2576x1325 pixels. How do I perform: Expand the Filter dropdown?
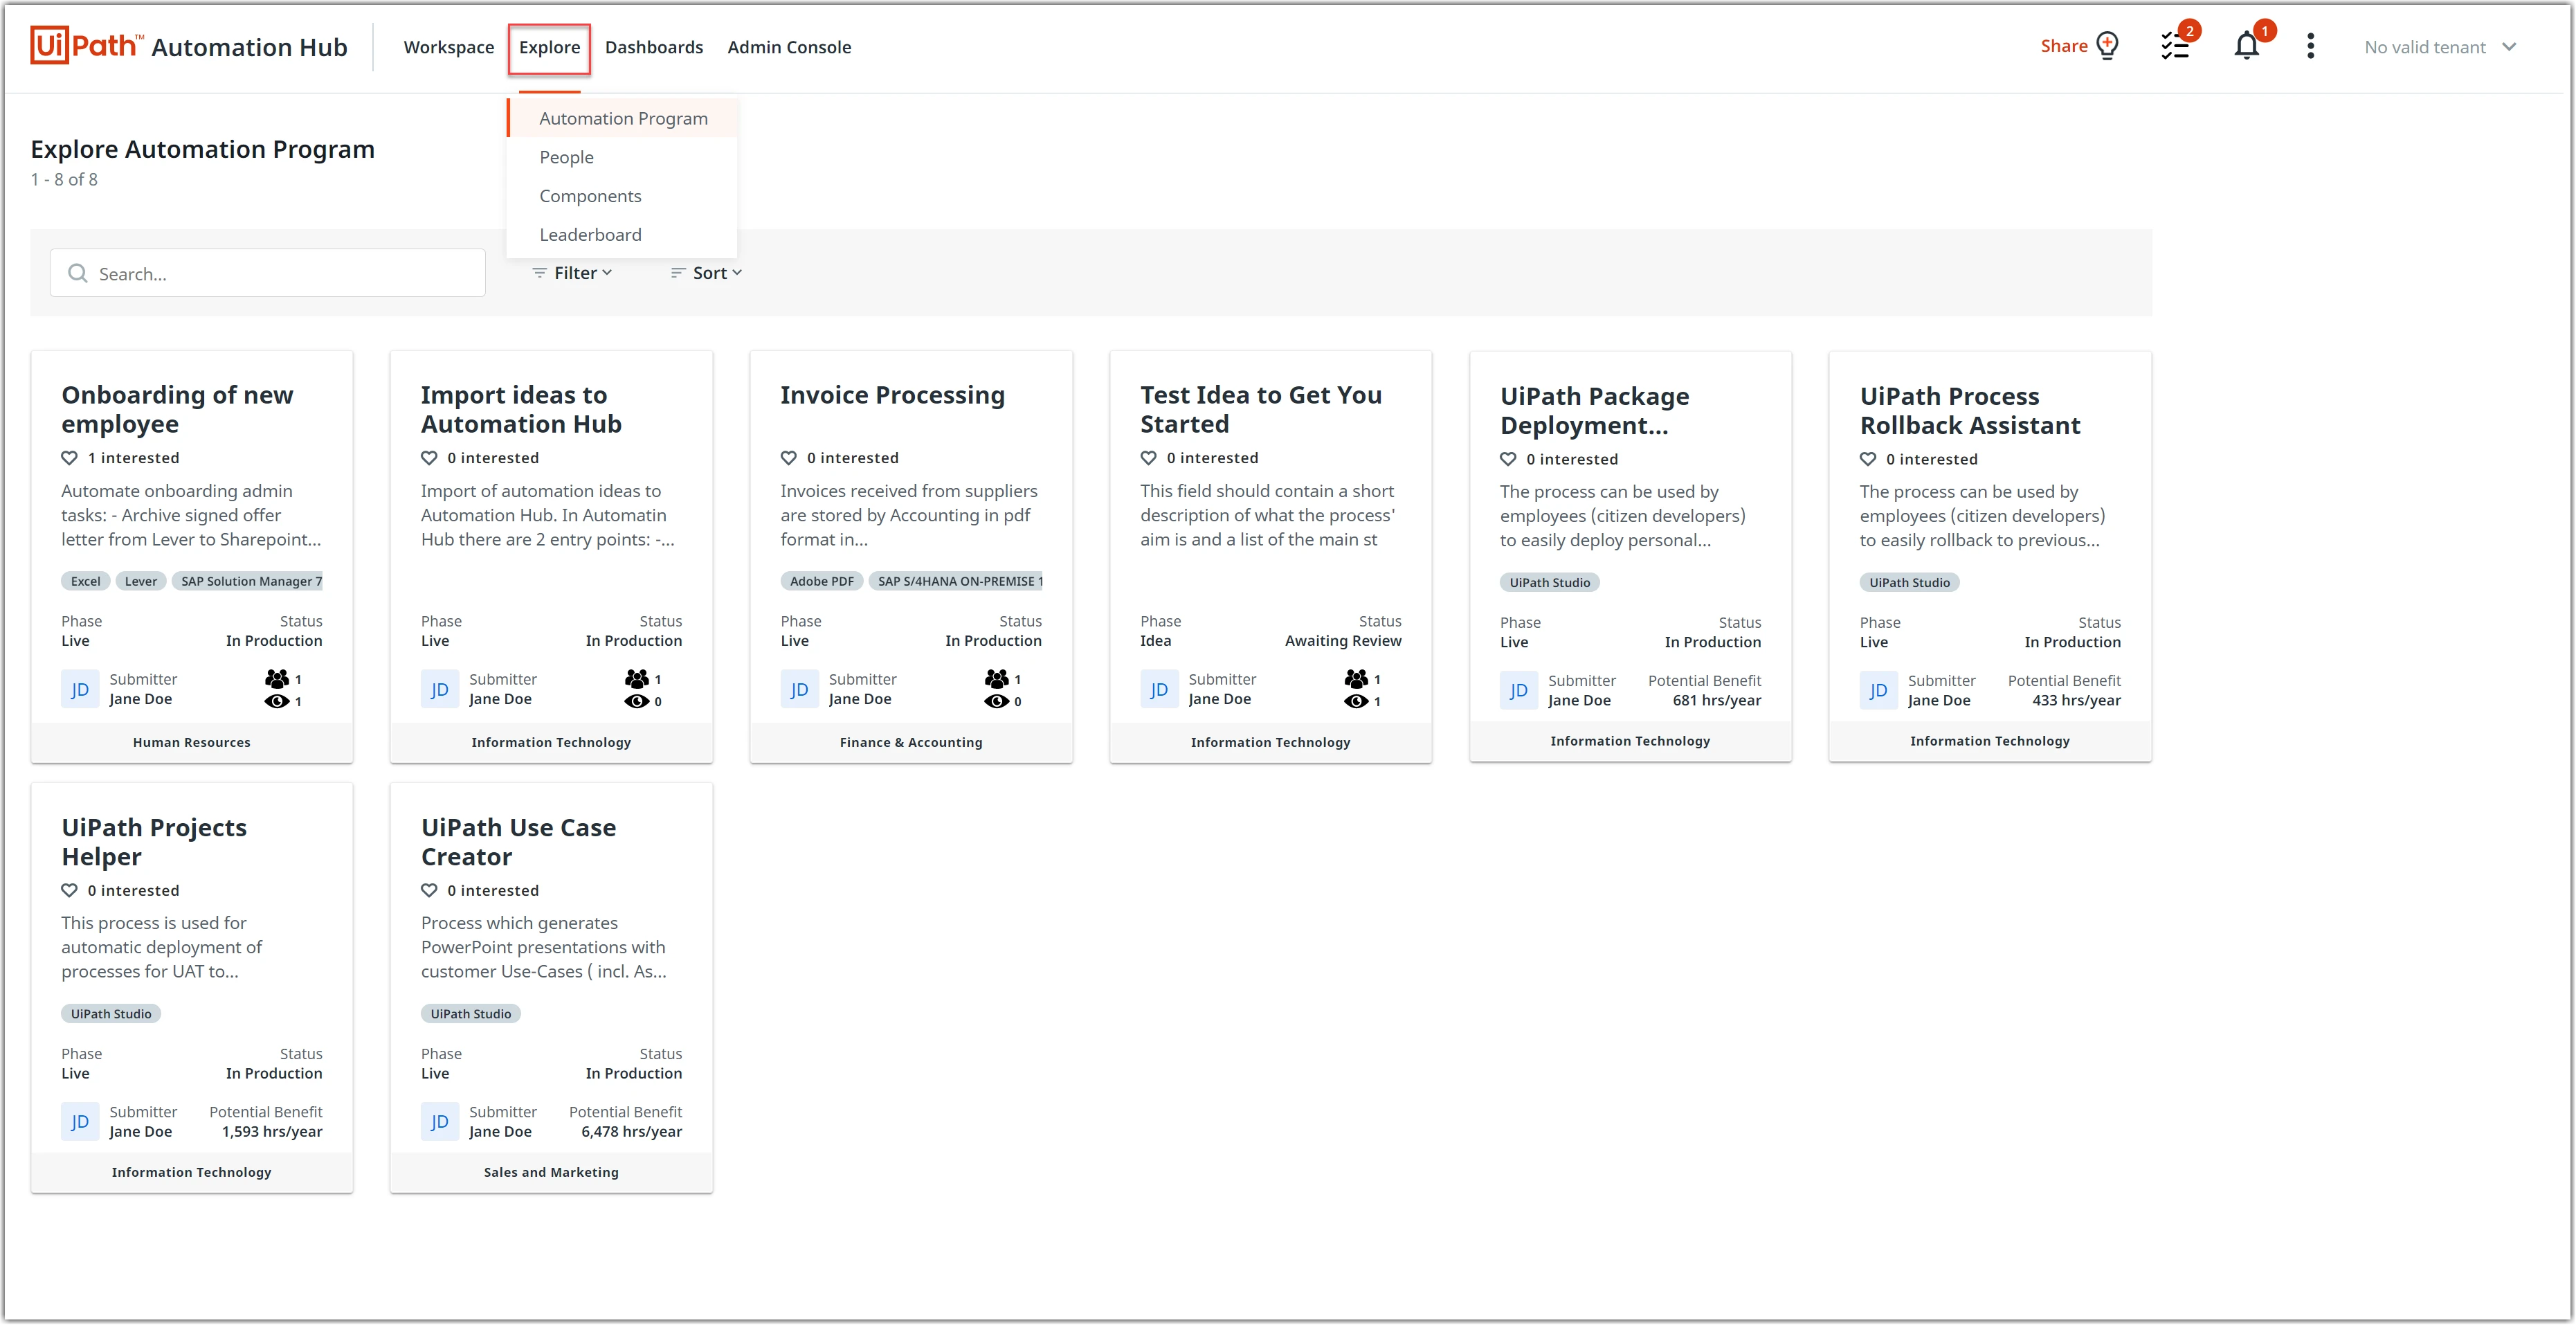pos(572,273)
